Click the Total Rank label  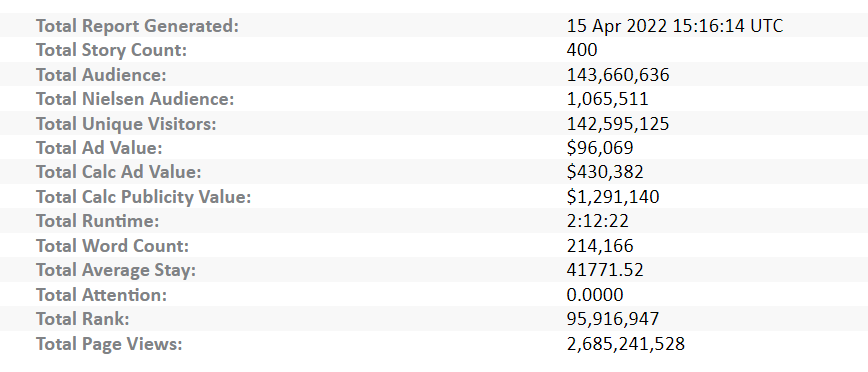82,319
